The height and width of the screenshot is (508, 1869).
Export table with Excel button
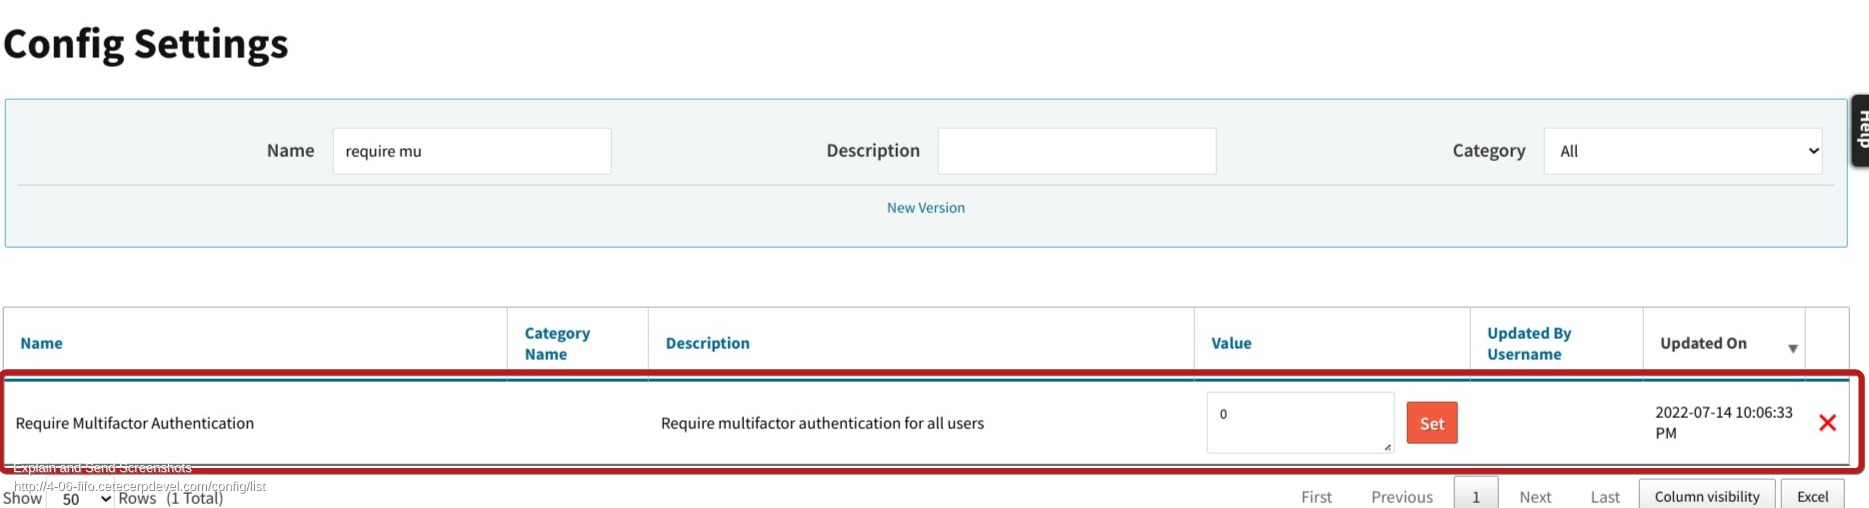coord(1812,496)
